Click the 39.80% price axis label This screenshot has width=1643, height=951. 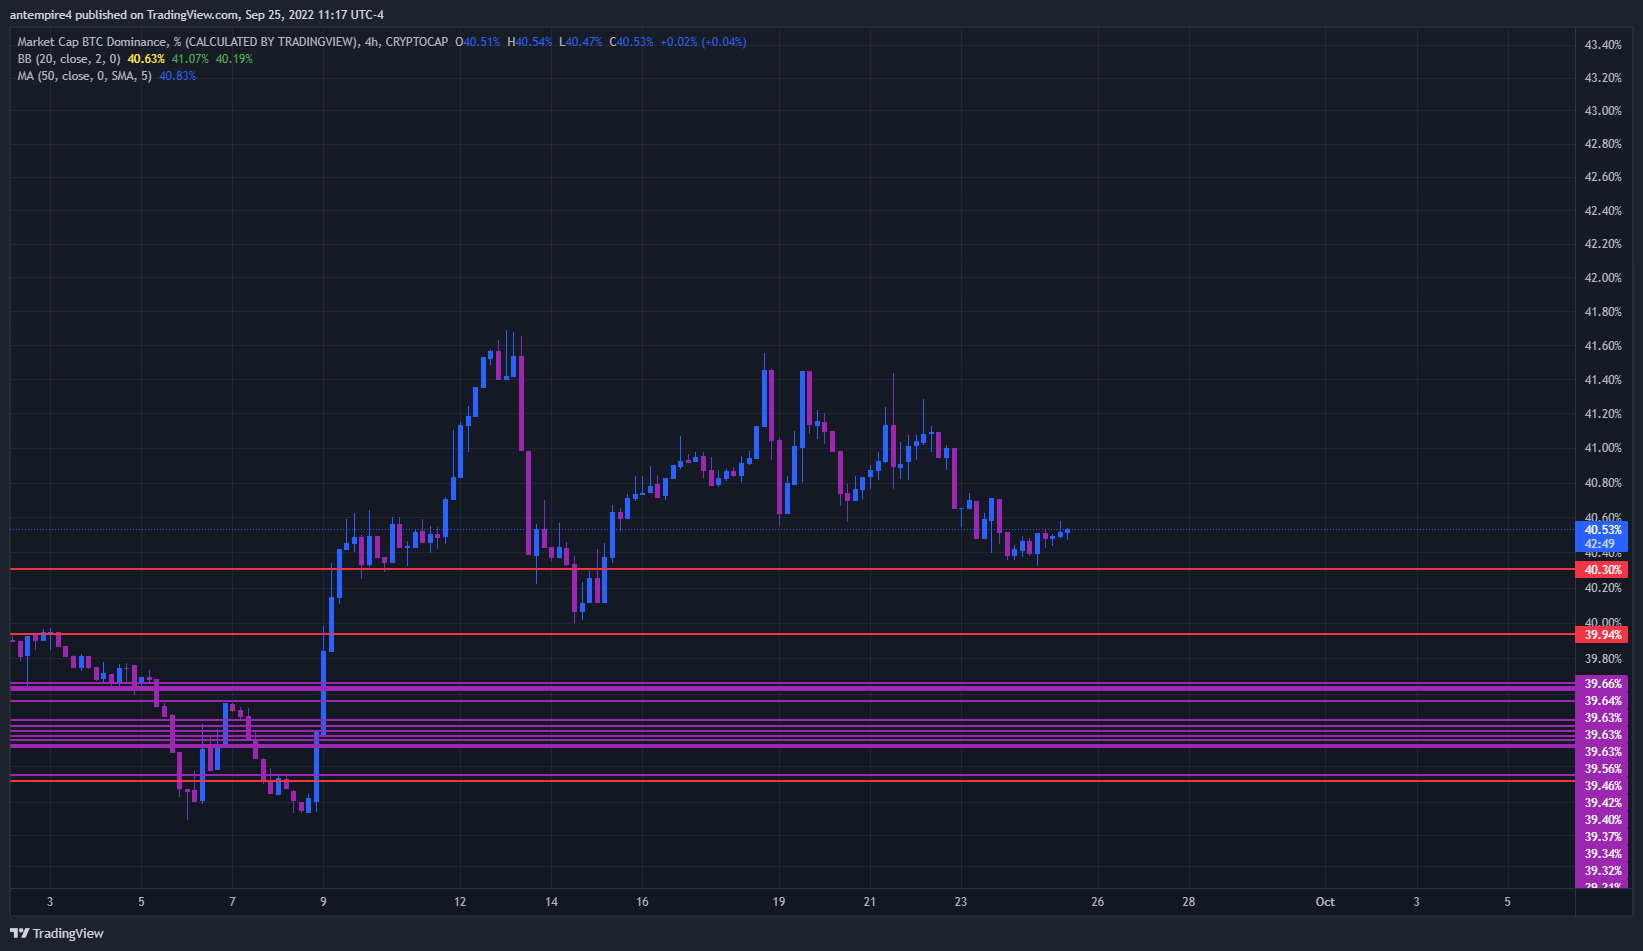click(1603, 659)
